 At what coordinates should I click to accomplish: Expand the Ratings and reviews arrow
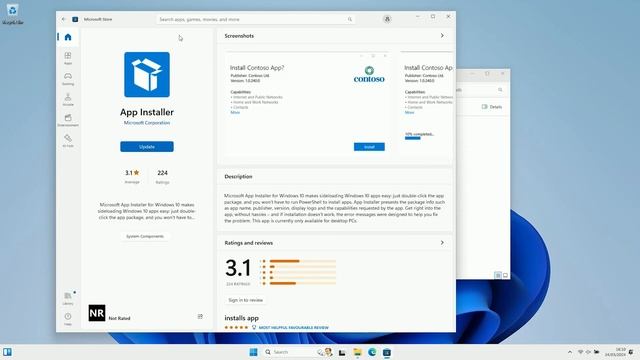[442, 242]
